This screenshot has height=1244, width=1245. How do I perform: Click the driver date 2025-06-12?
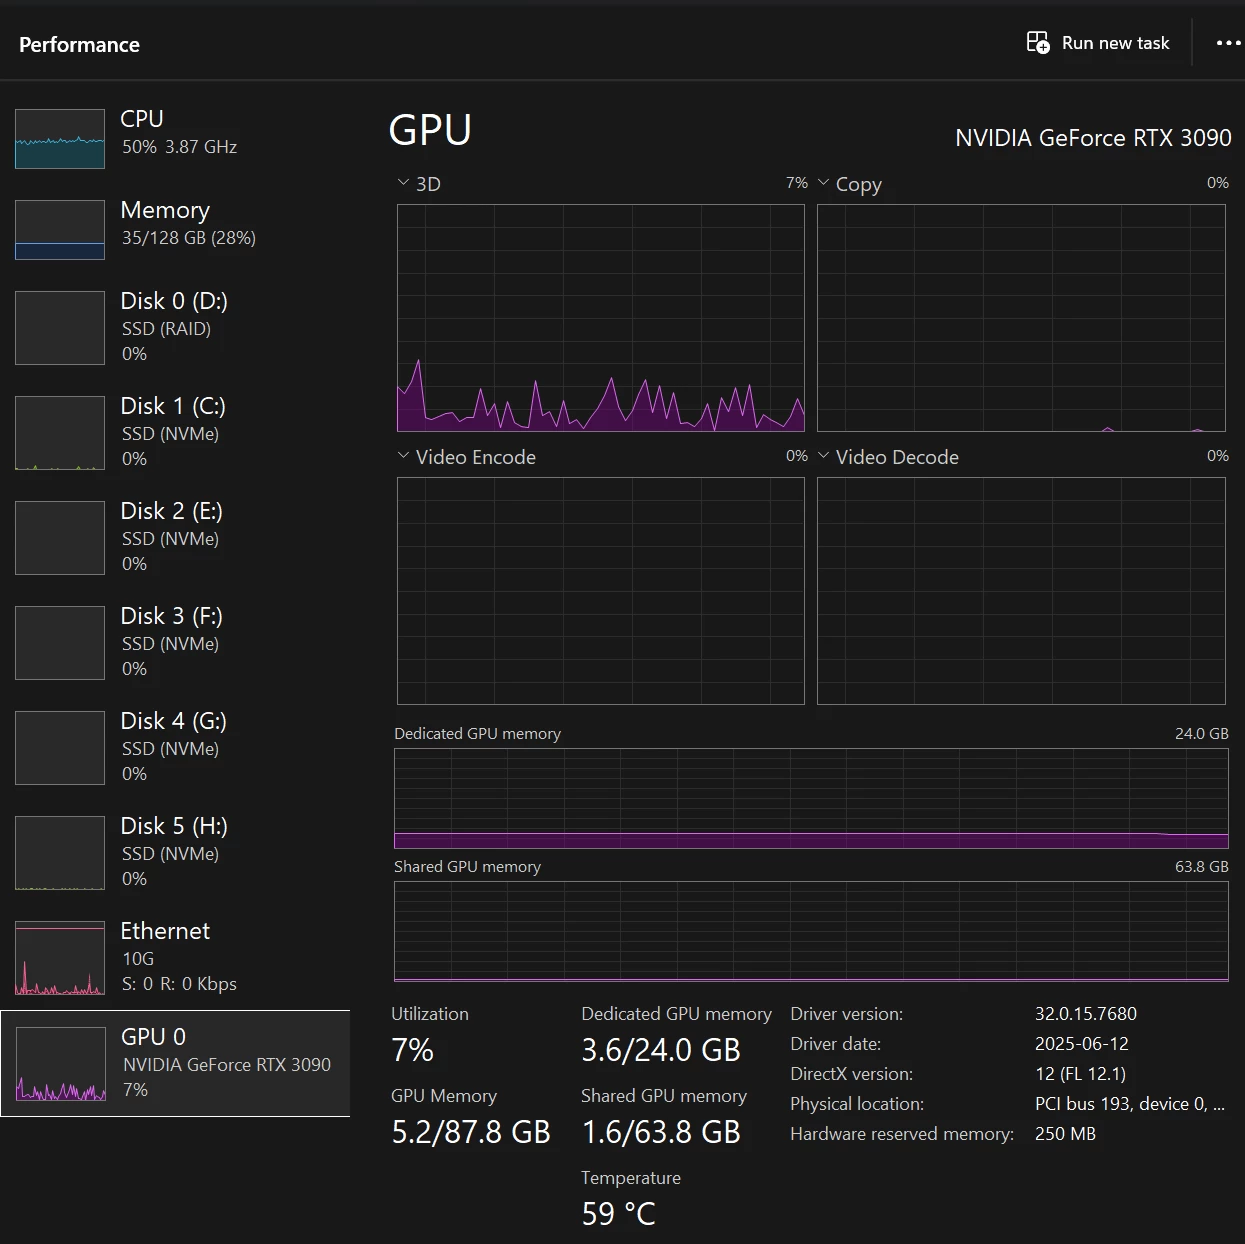click(1082, 1044)
